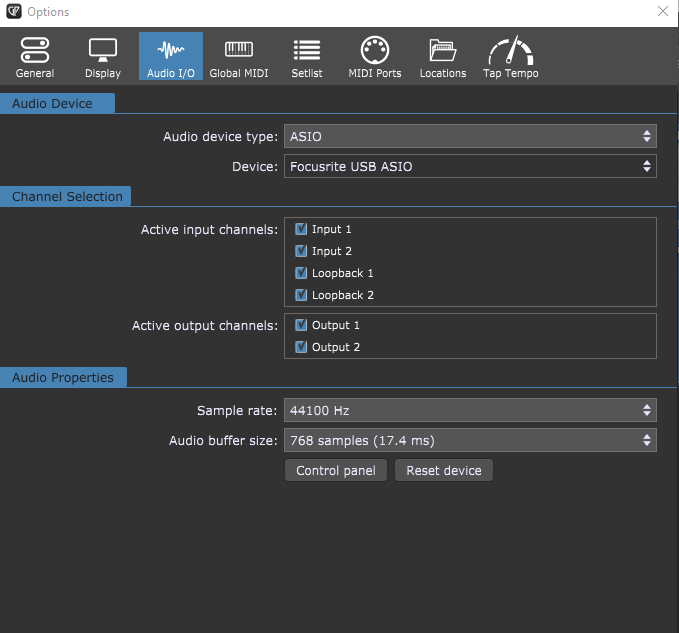Uncheck the Loopback 1 input channel

click(x=301, y=273)
